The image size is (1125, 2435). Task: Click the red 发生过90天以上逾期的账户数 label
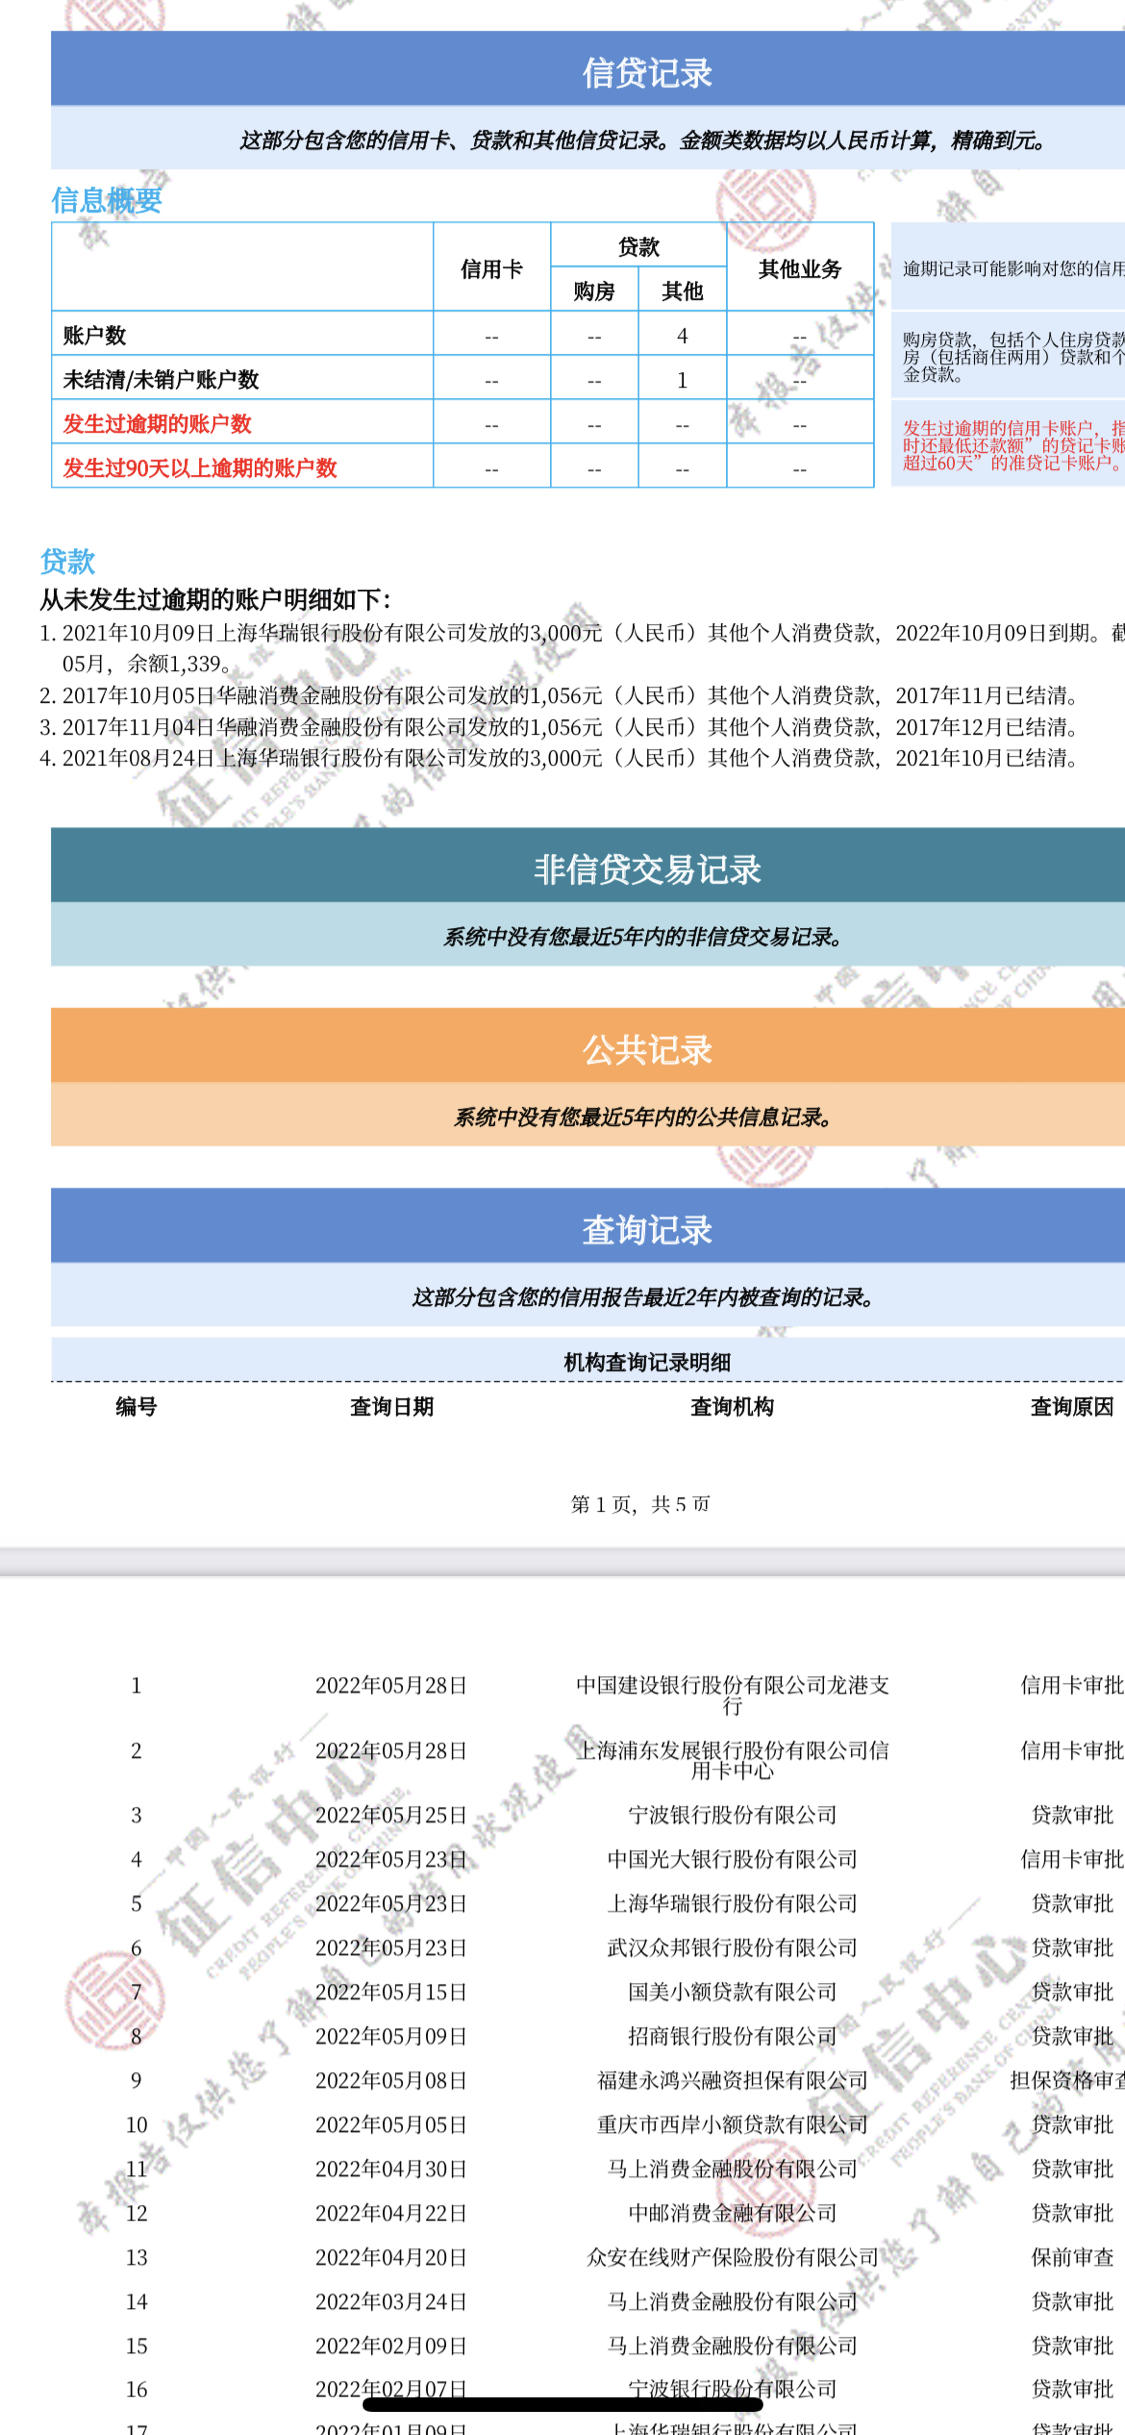pos(200,468)
